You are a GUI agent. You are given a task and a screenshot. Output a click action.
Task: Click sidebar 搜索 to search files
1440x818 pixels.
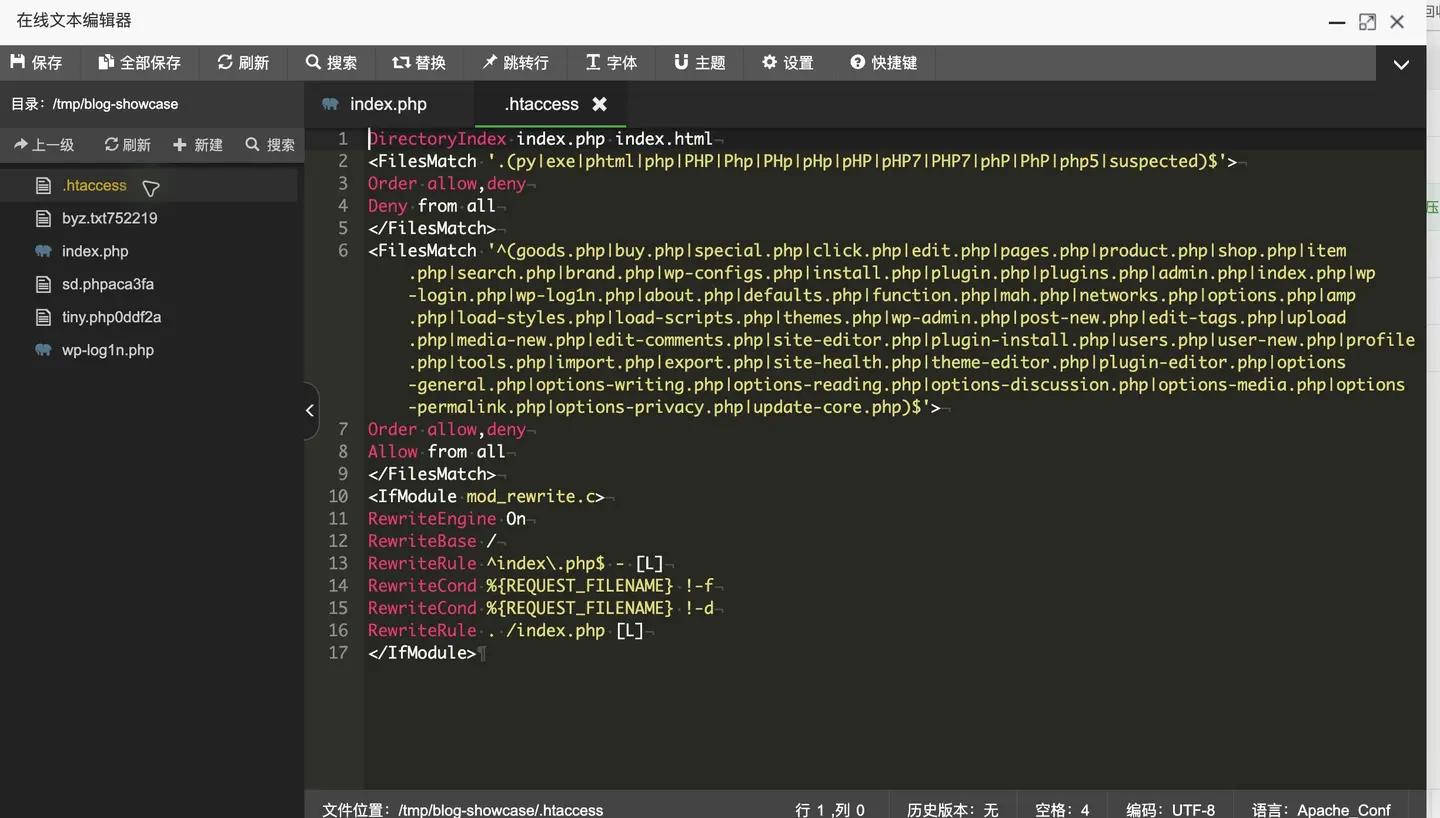click(x=270, y=145)
